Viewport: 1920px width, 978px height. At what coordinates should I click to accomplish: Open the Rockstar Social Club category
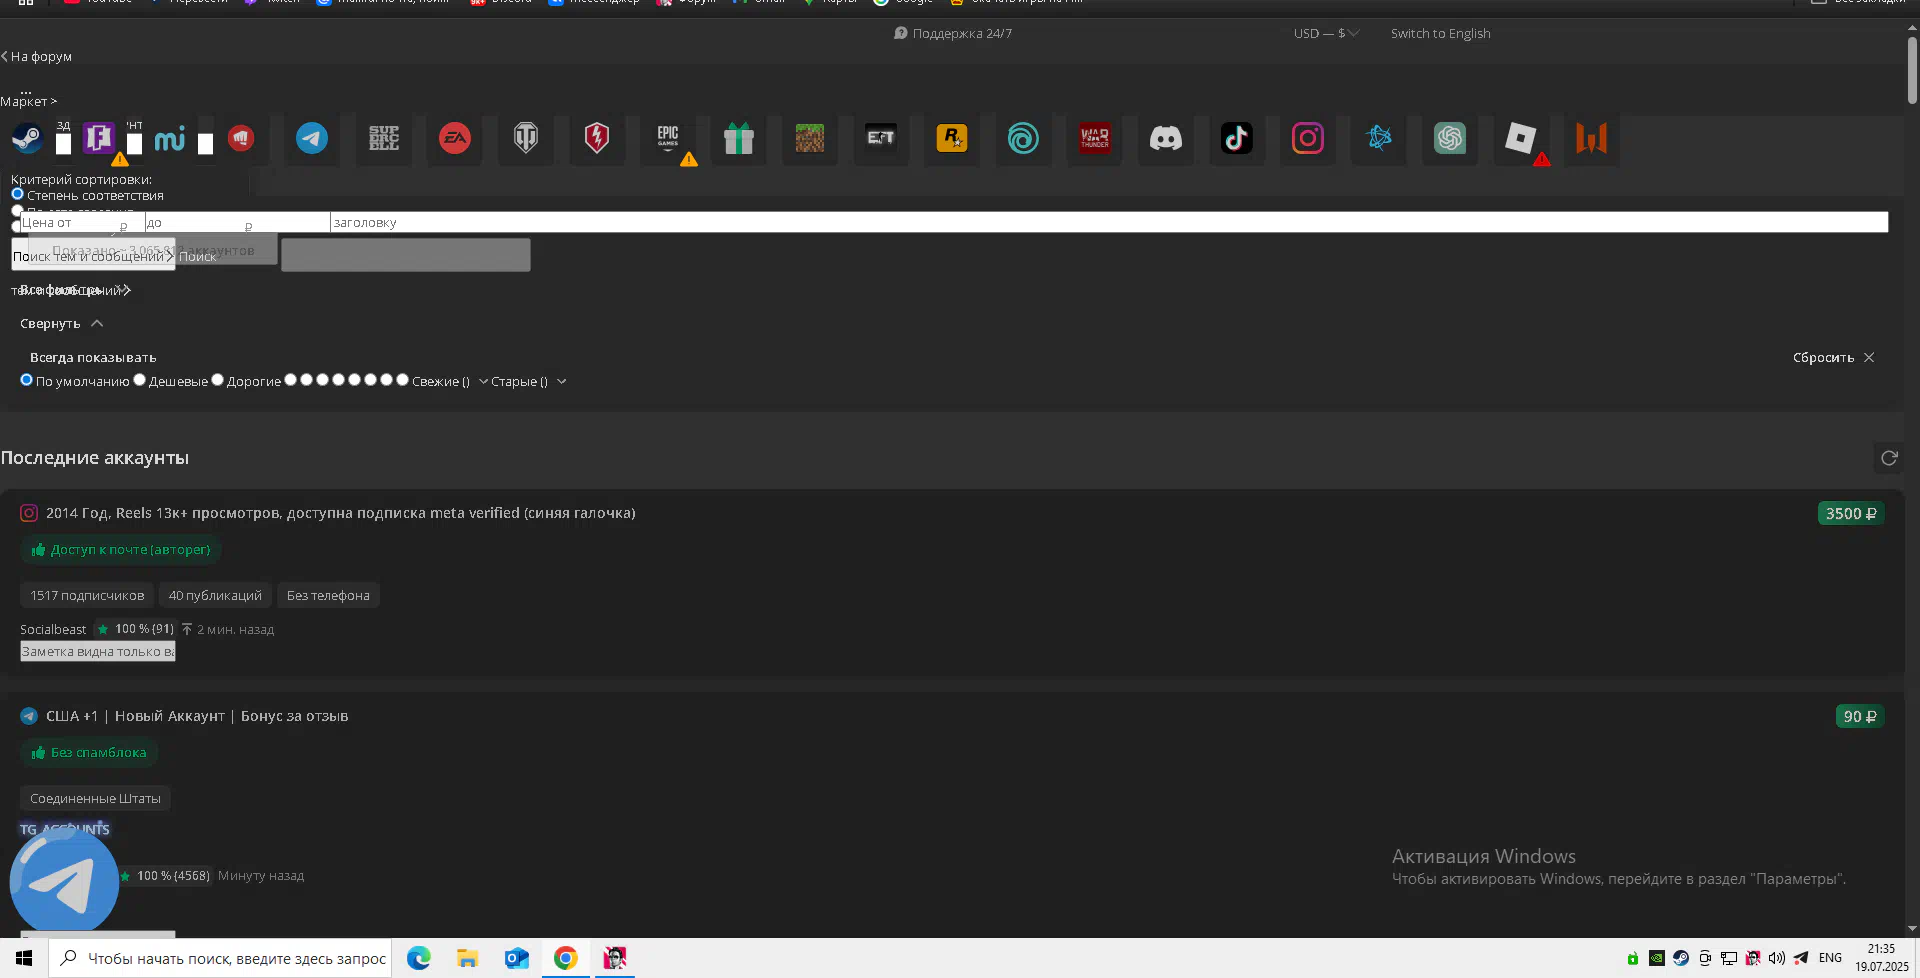[x=952, y=138]
